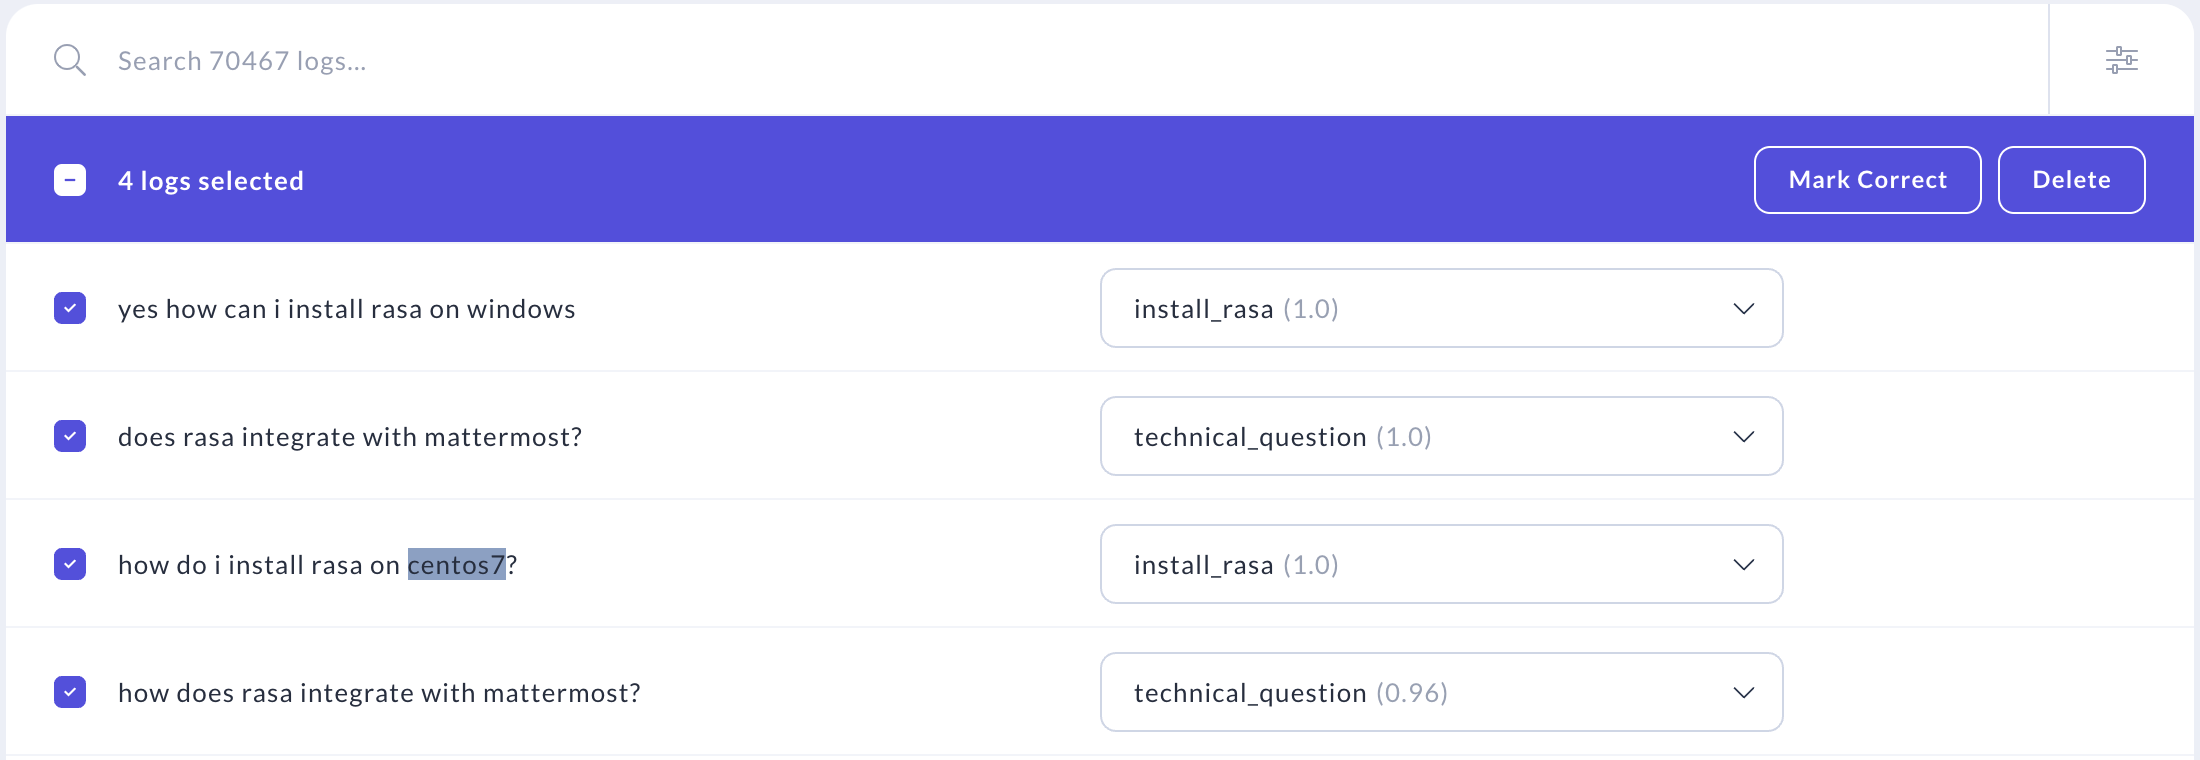Click the Mark Correct button
Image resolution: width=2200 pixels, height=760 pixels.
1867,180
